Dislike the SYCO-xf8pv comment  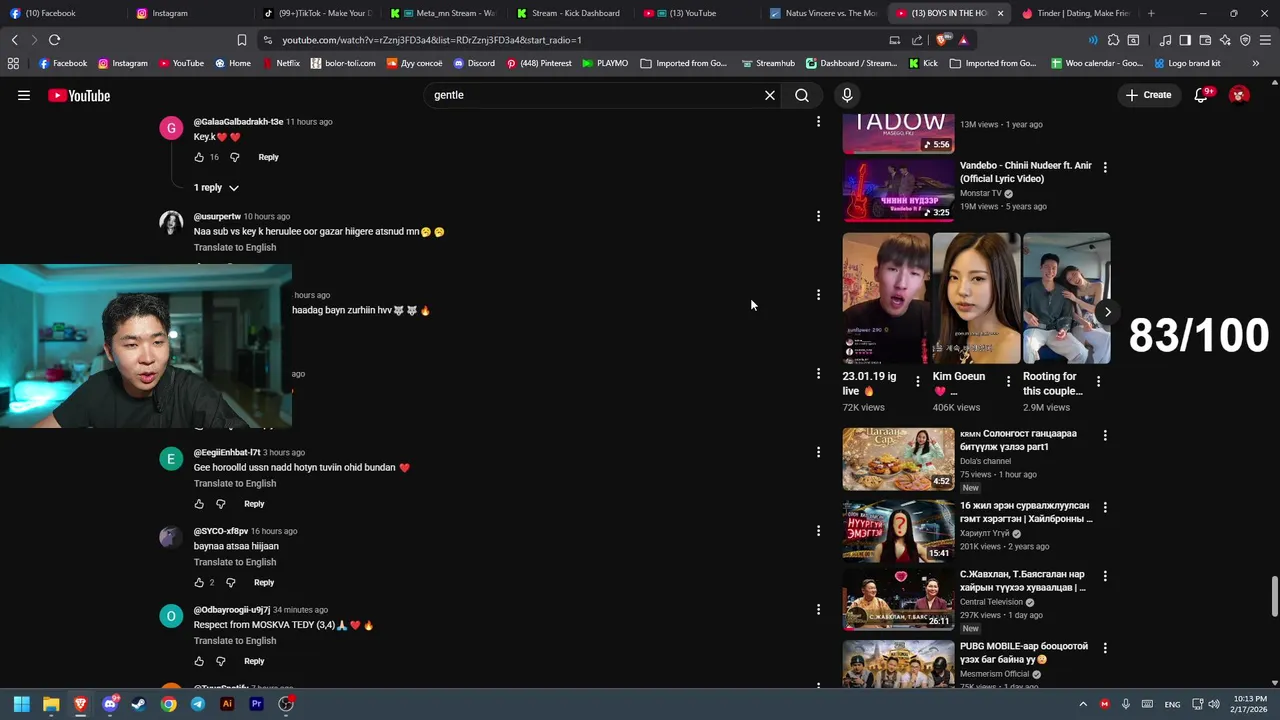(230, 582)
